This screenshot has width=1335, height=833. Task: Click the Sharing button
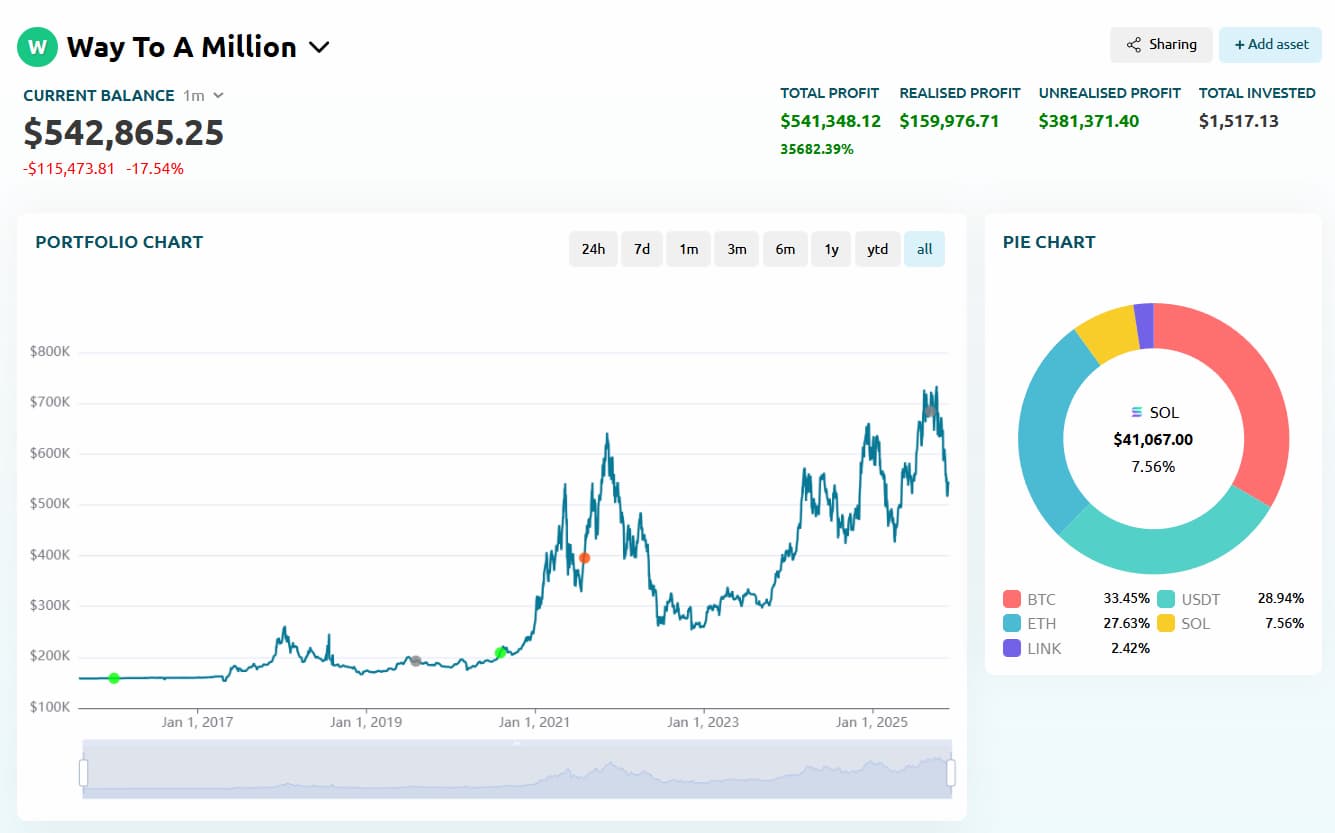point(1161,44)
